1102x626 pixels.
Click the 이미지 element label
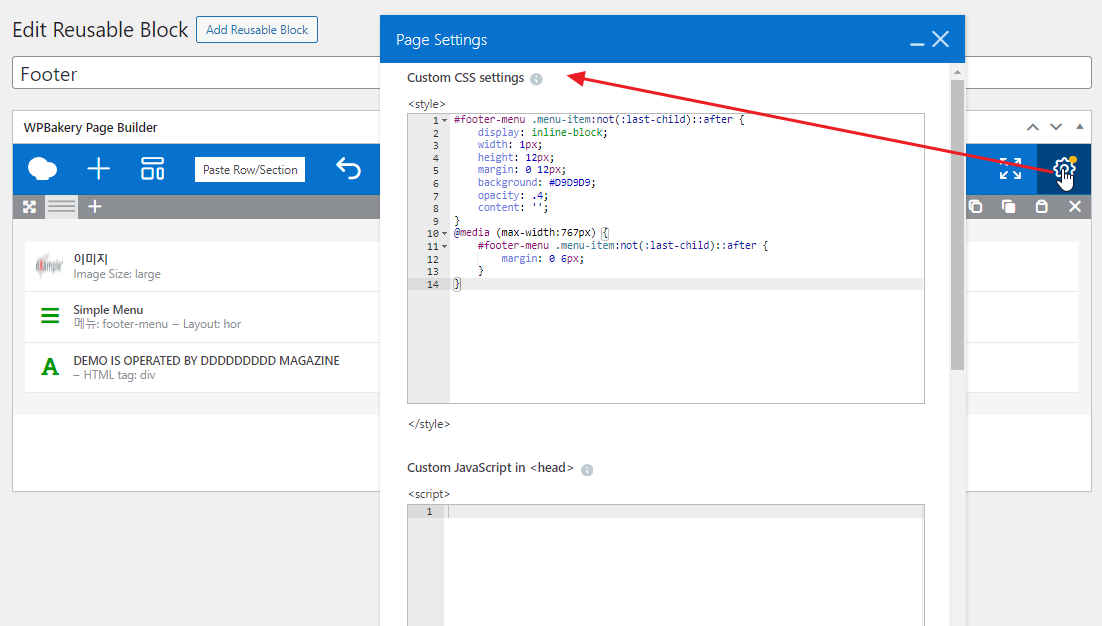coord(91,259)
